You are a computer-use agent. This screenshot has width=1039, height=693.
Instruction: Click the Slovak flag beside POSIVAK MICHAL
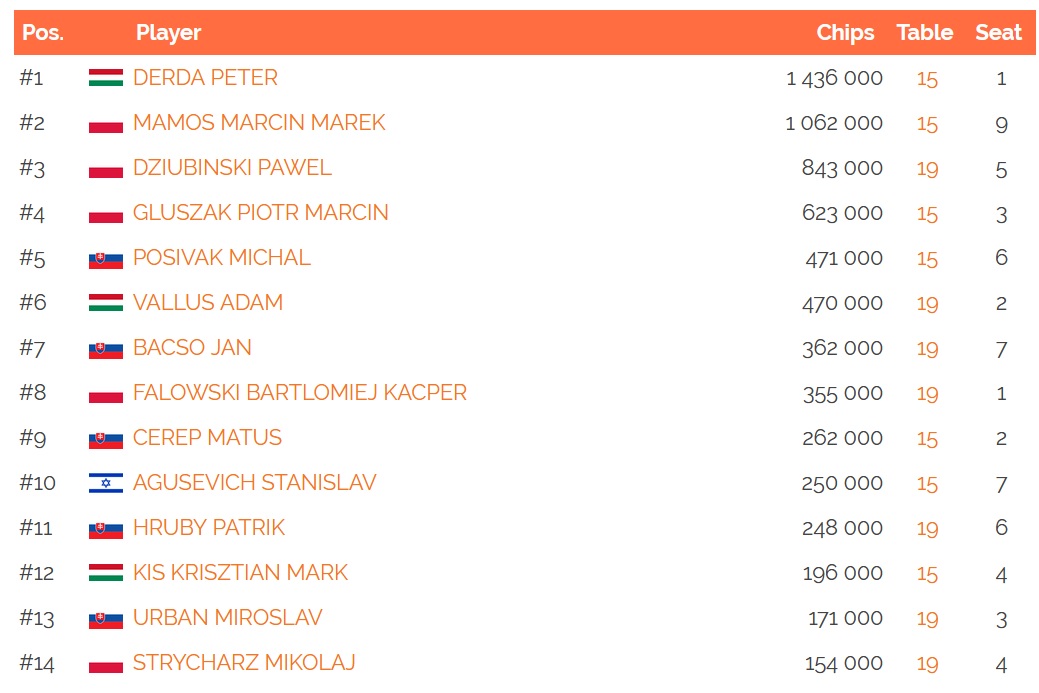(105, 260)
